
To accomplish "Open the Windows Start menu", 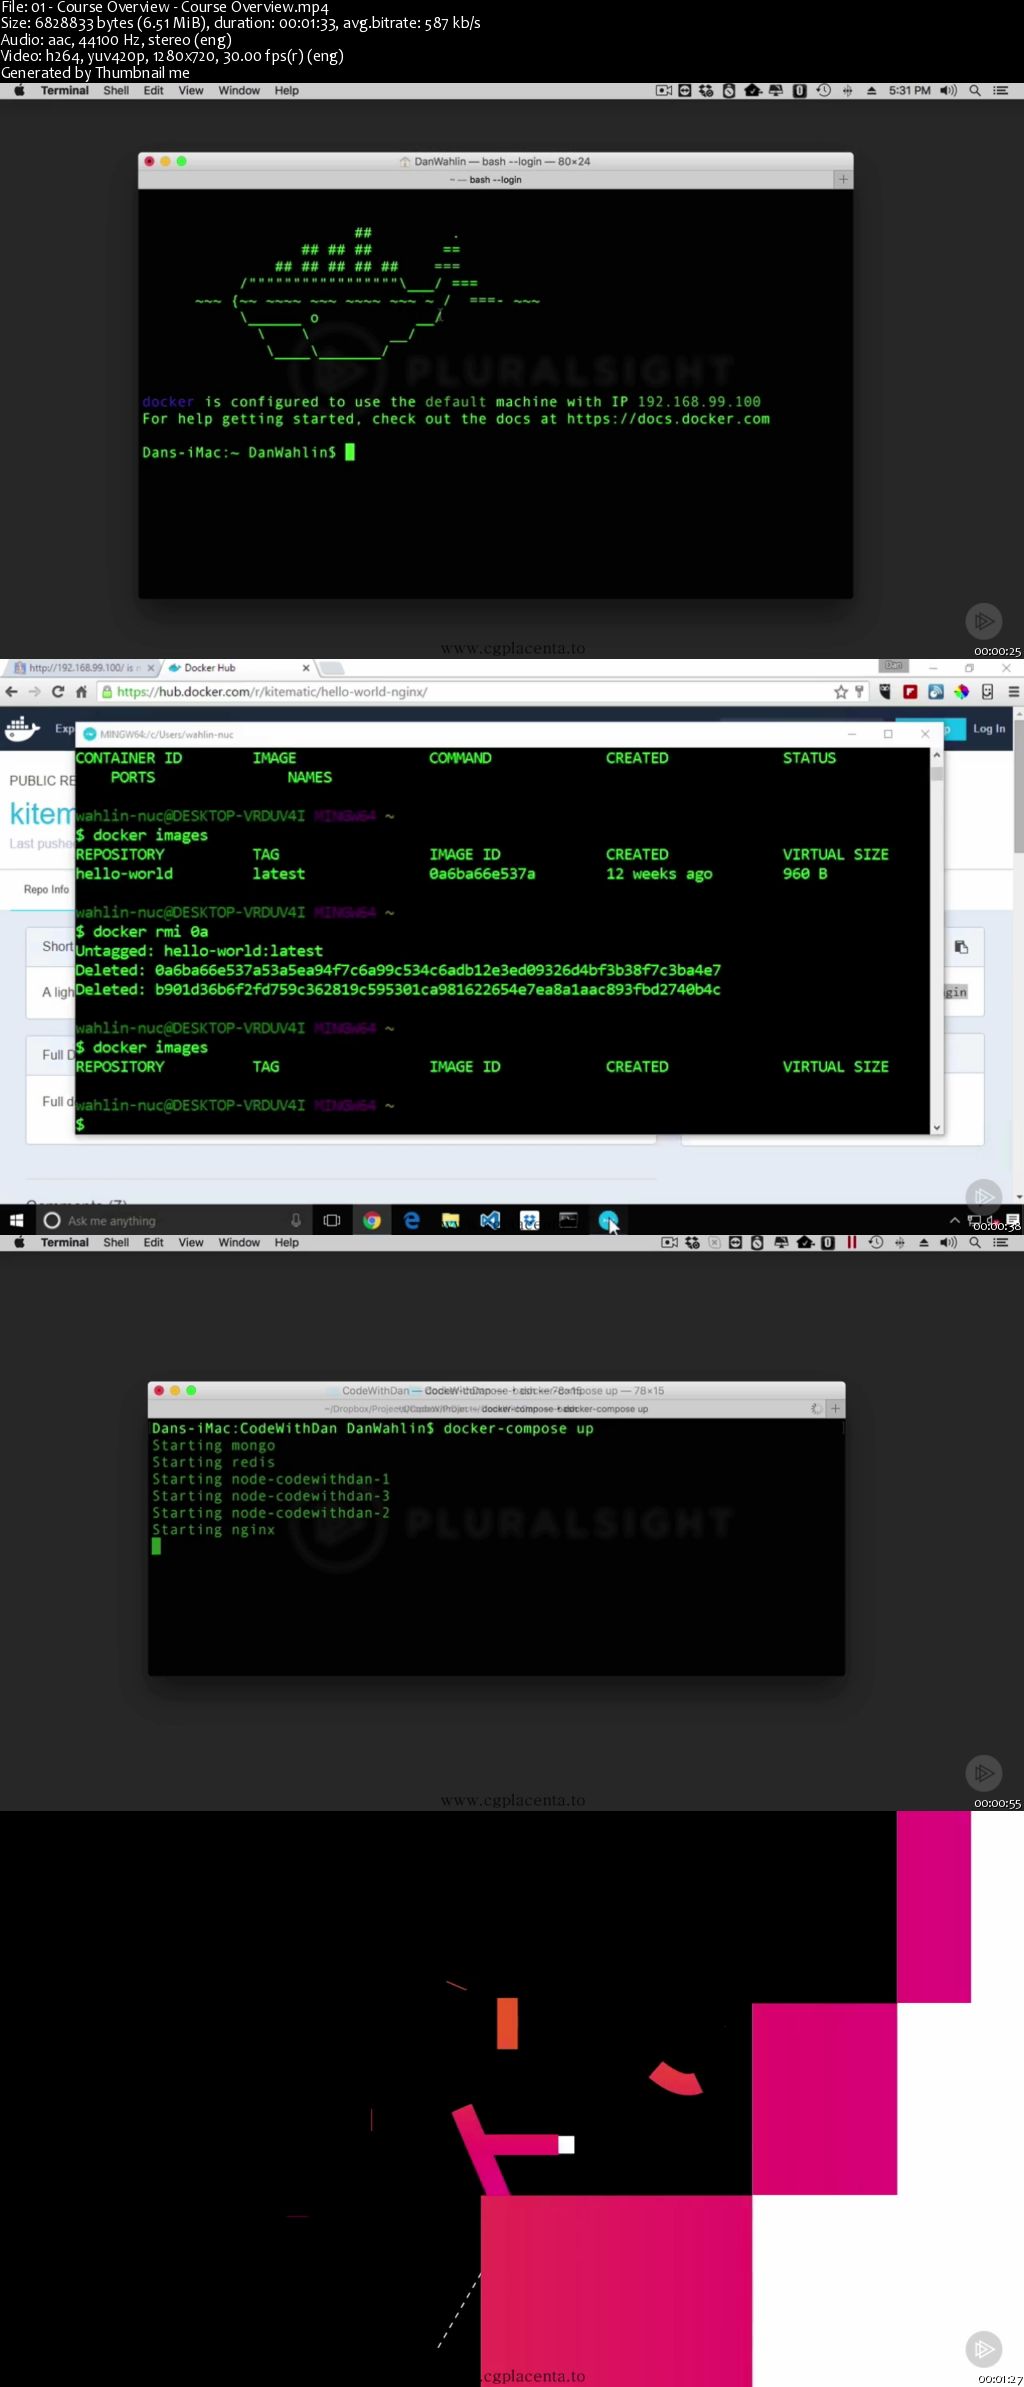I will point(16,1221).
